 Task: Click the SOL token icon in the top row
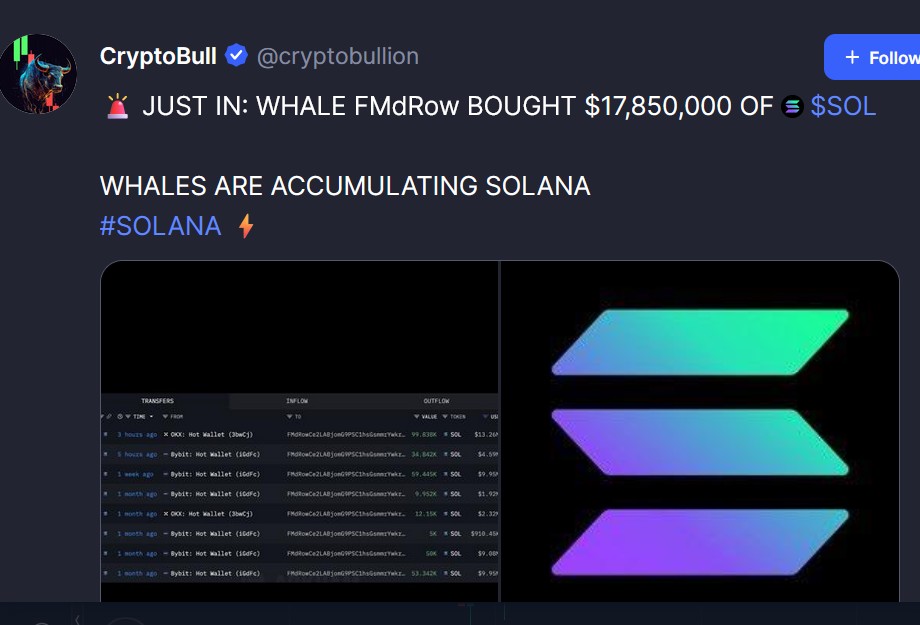click(x=445, y=435)
